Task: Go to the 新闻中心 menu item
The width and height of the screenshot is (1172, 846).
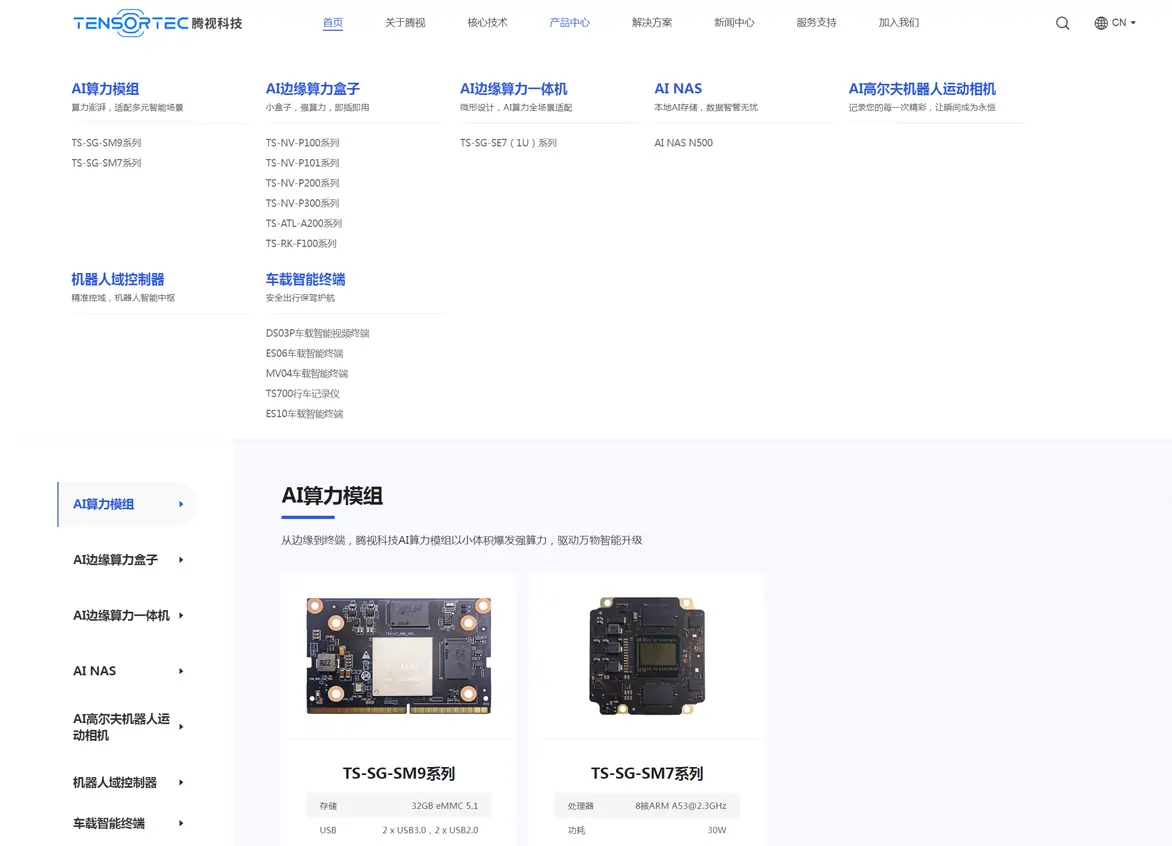Action: point(734,23)
